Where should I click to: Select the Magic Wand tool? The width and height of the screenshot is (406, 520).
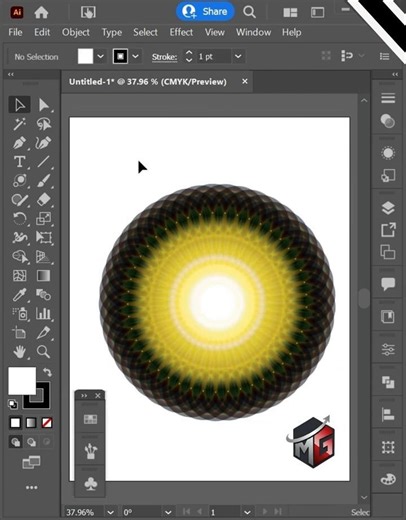pyautogui.click(x=19, y=124)
